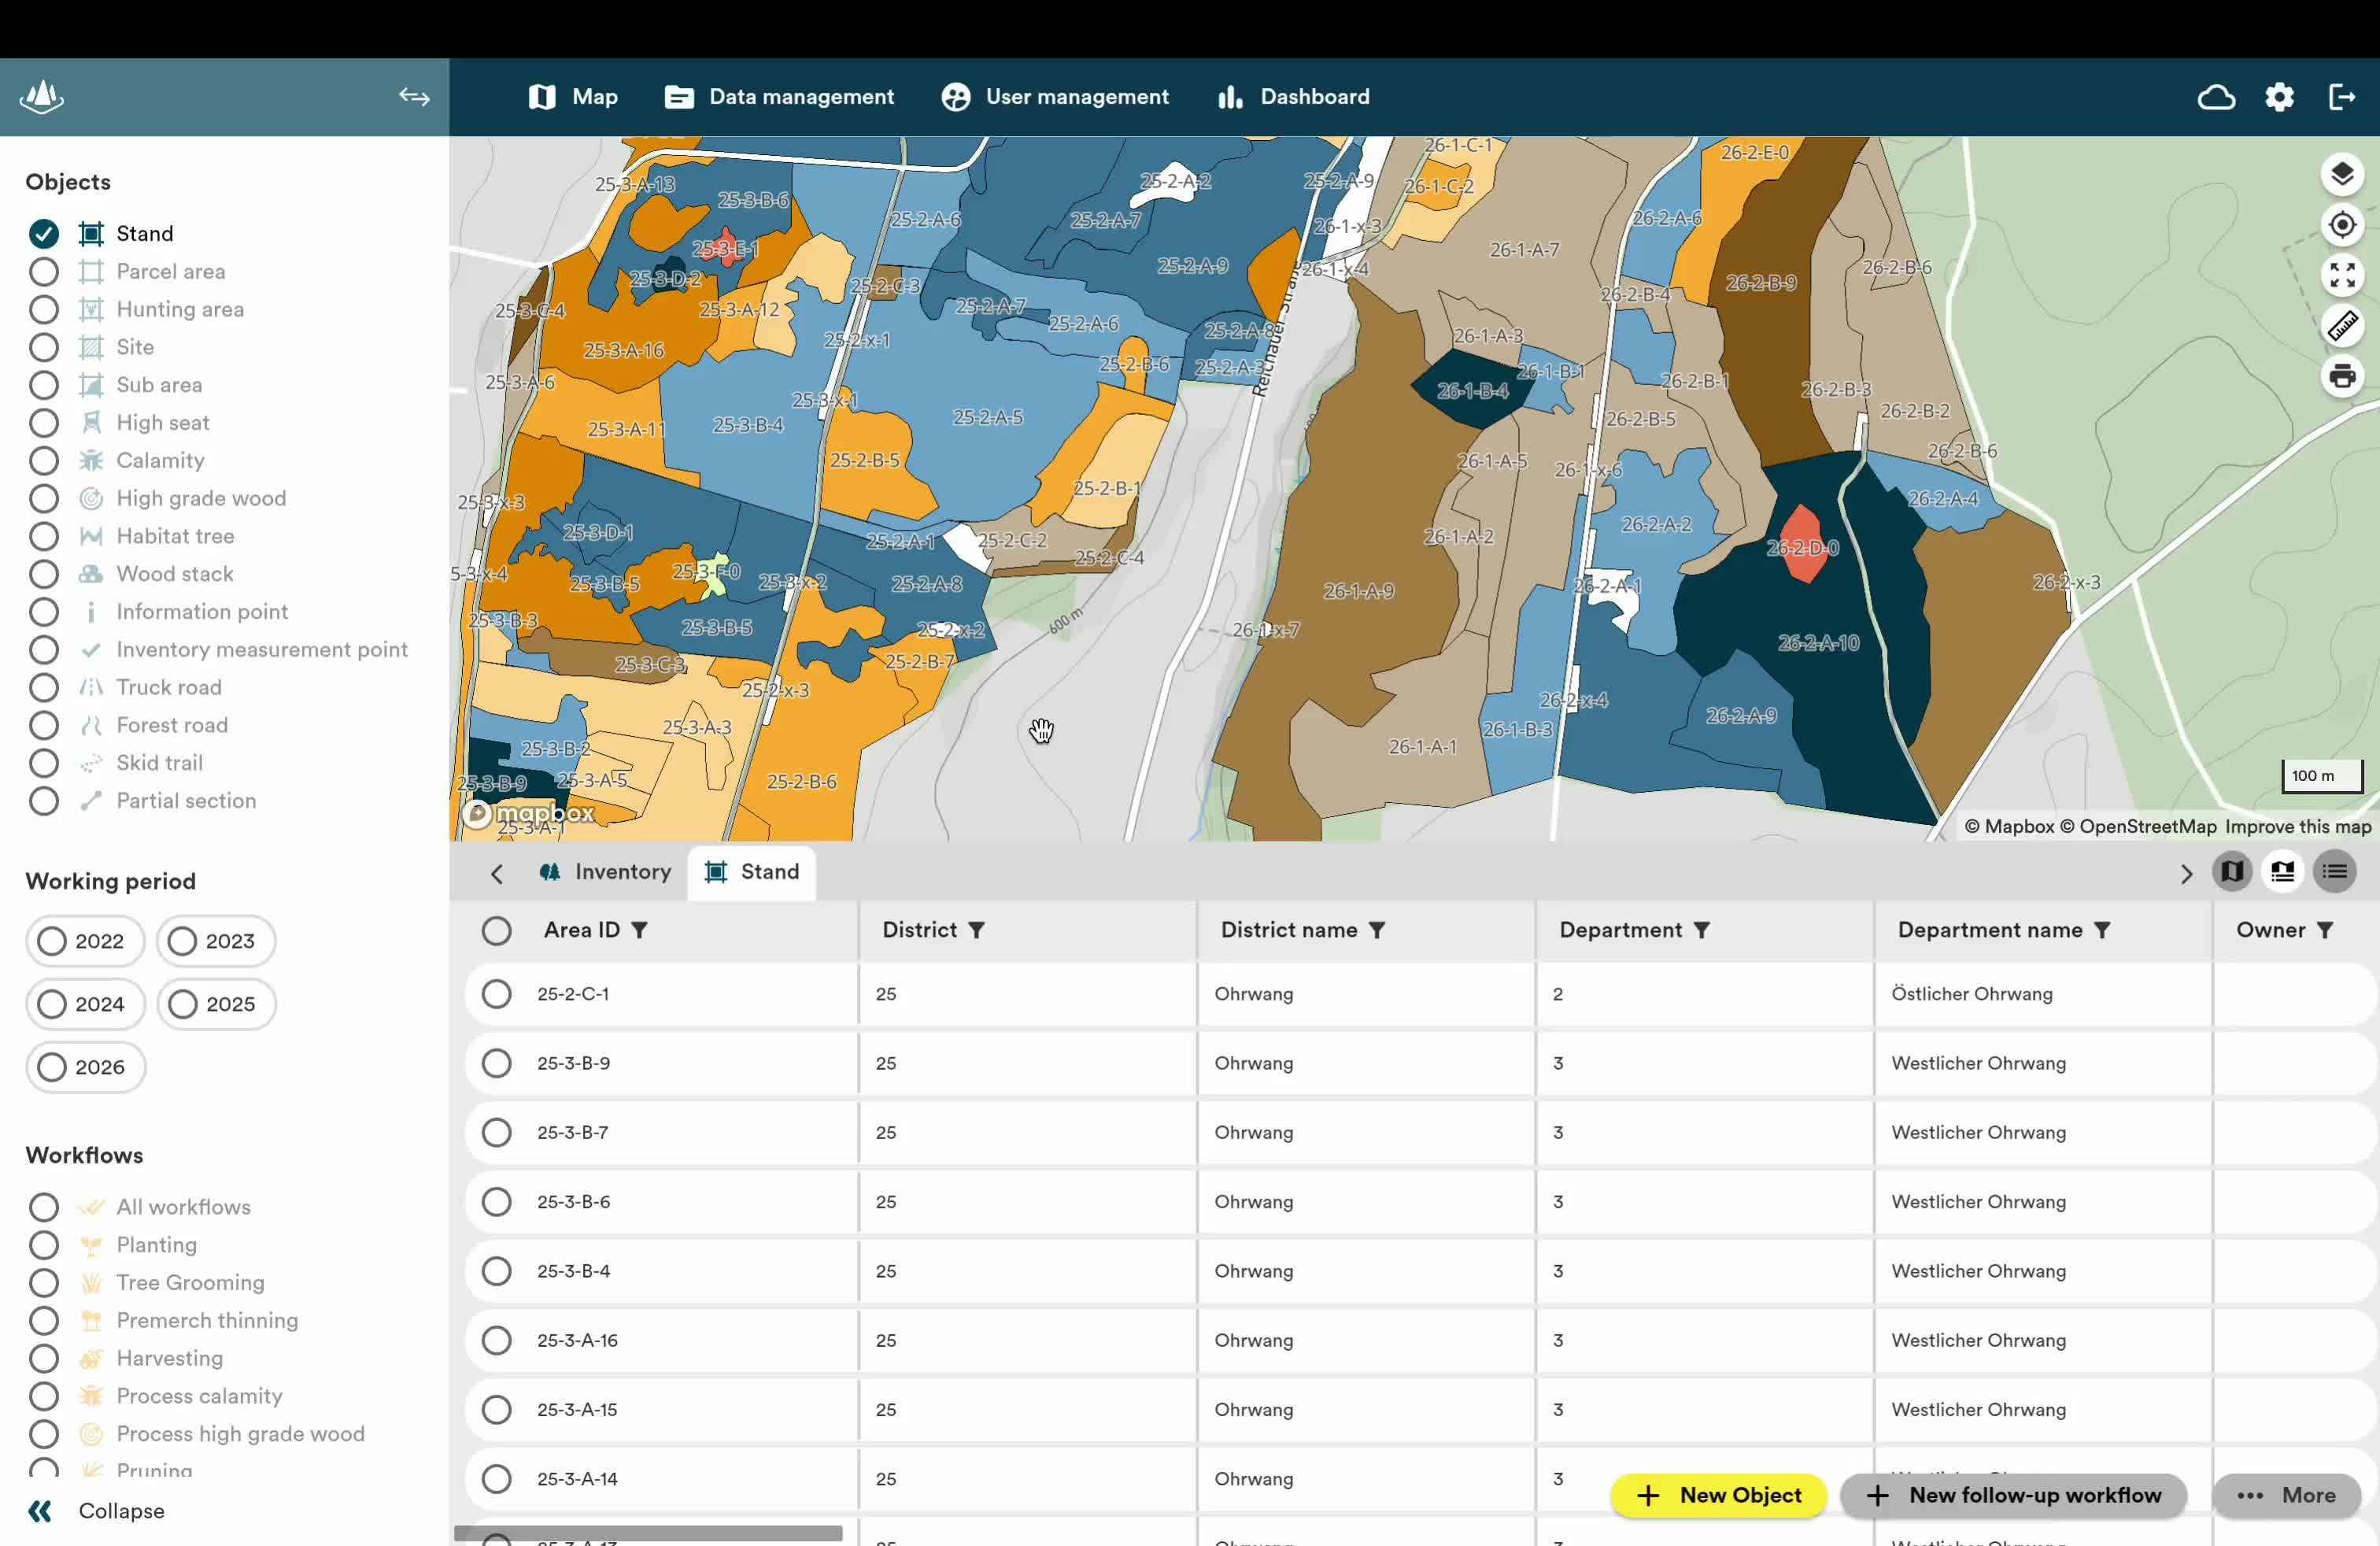Open cloud sync icon in header
This screenshot has height=1546, width=2380.
point(2216,97)
